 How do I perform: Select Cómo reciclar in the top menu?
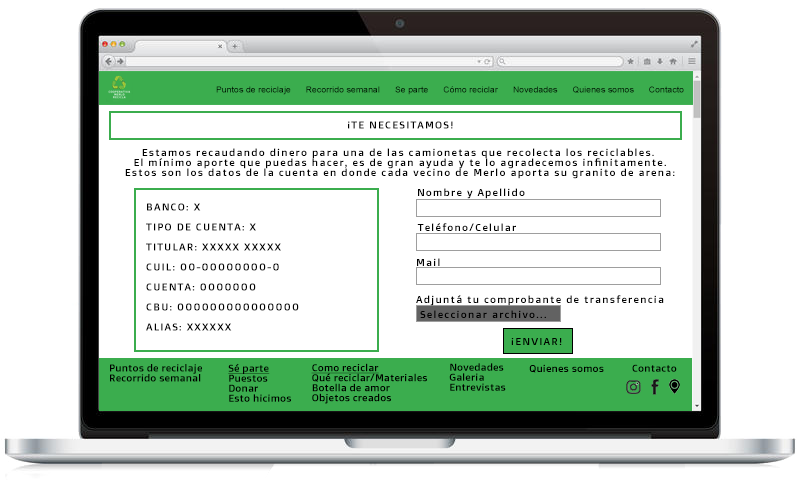[470, 90]
